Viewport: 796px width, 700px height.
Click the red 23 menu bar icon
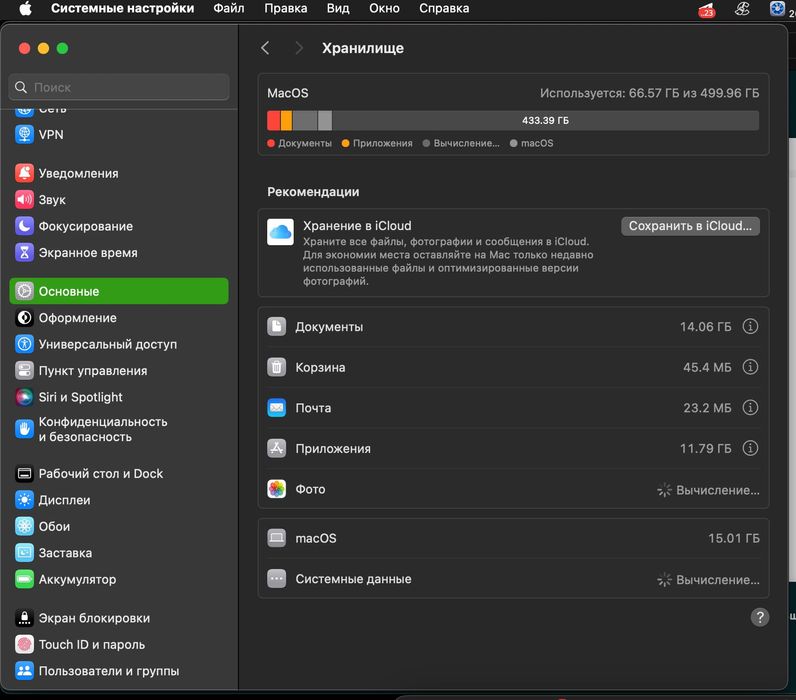(x=707, y=10)
